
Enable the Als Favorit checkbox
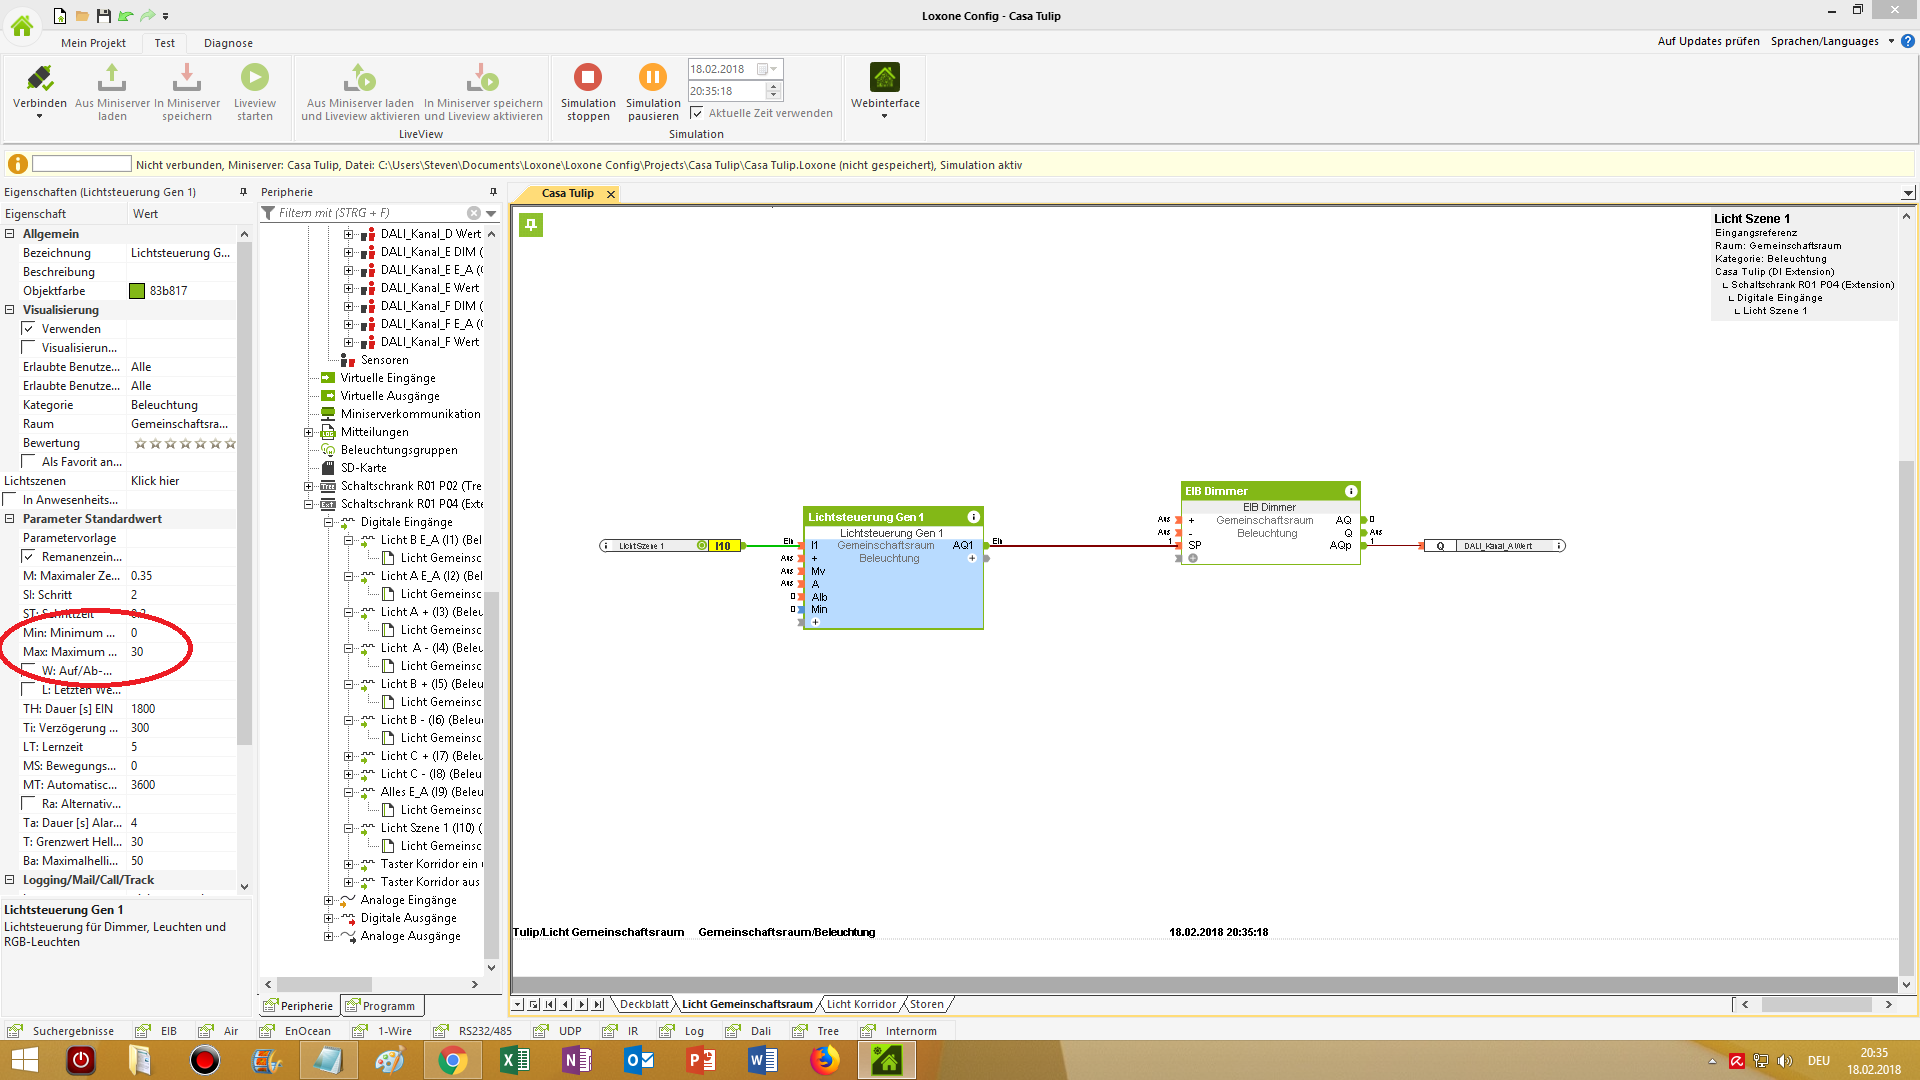click(29, 462)
